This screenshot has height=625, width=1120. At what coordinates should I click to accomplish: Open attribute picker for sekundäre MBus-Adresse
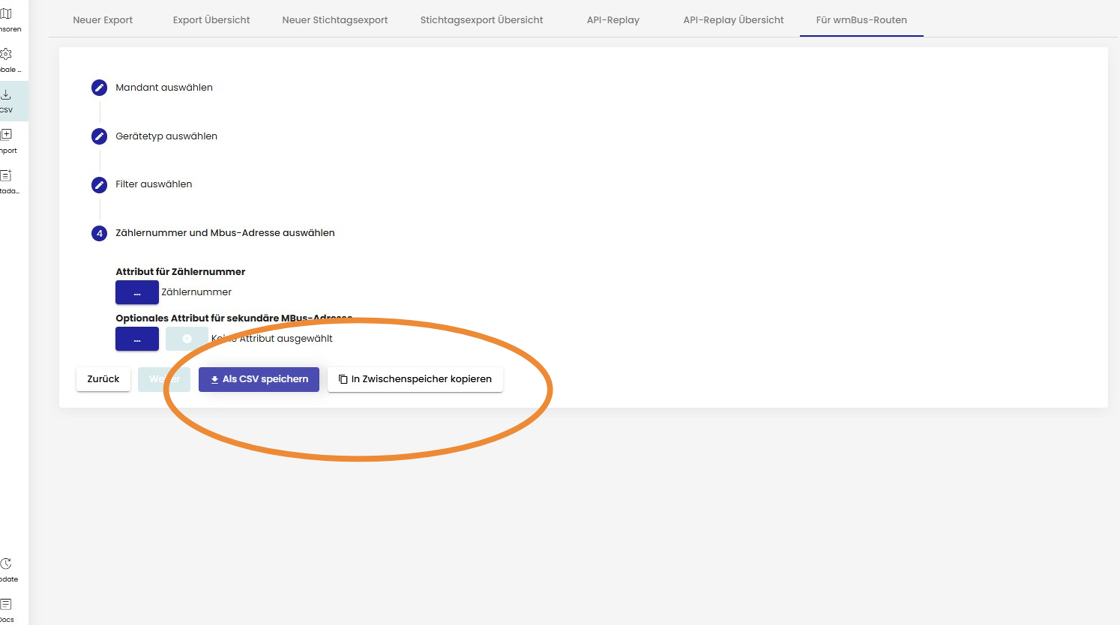click(x=137, y=339)
